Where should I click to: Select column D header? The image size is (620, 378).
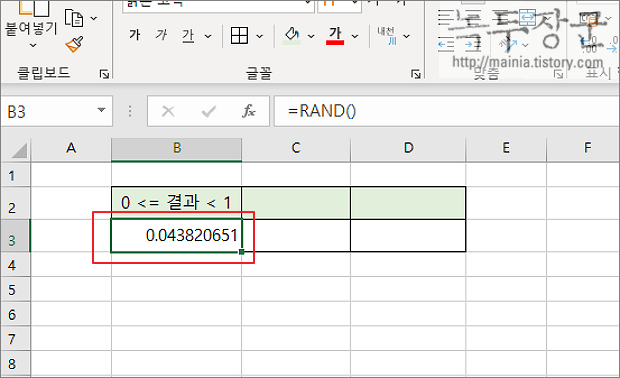click(x=408, y=149)
